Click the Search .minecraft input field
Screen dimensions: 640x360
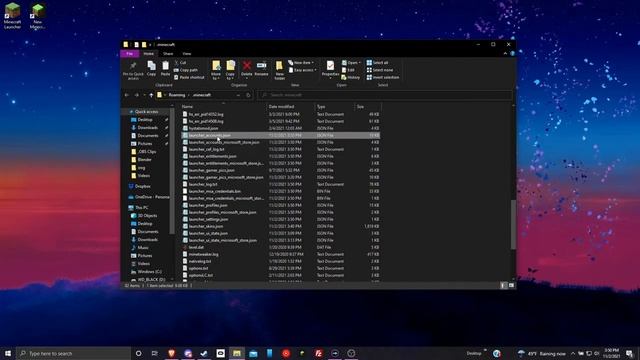point(384,95)
